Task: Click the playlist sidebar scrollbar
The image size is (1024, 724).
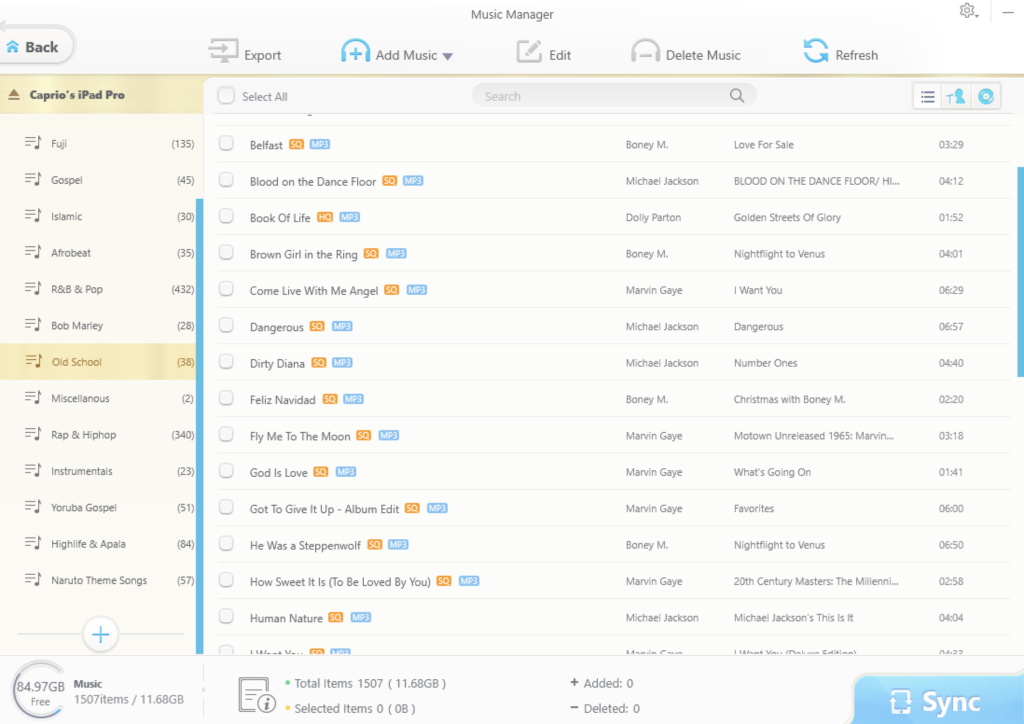Action: pos(199,426)
